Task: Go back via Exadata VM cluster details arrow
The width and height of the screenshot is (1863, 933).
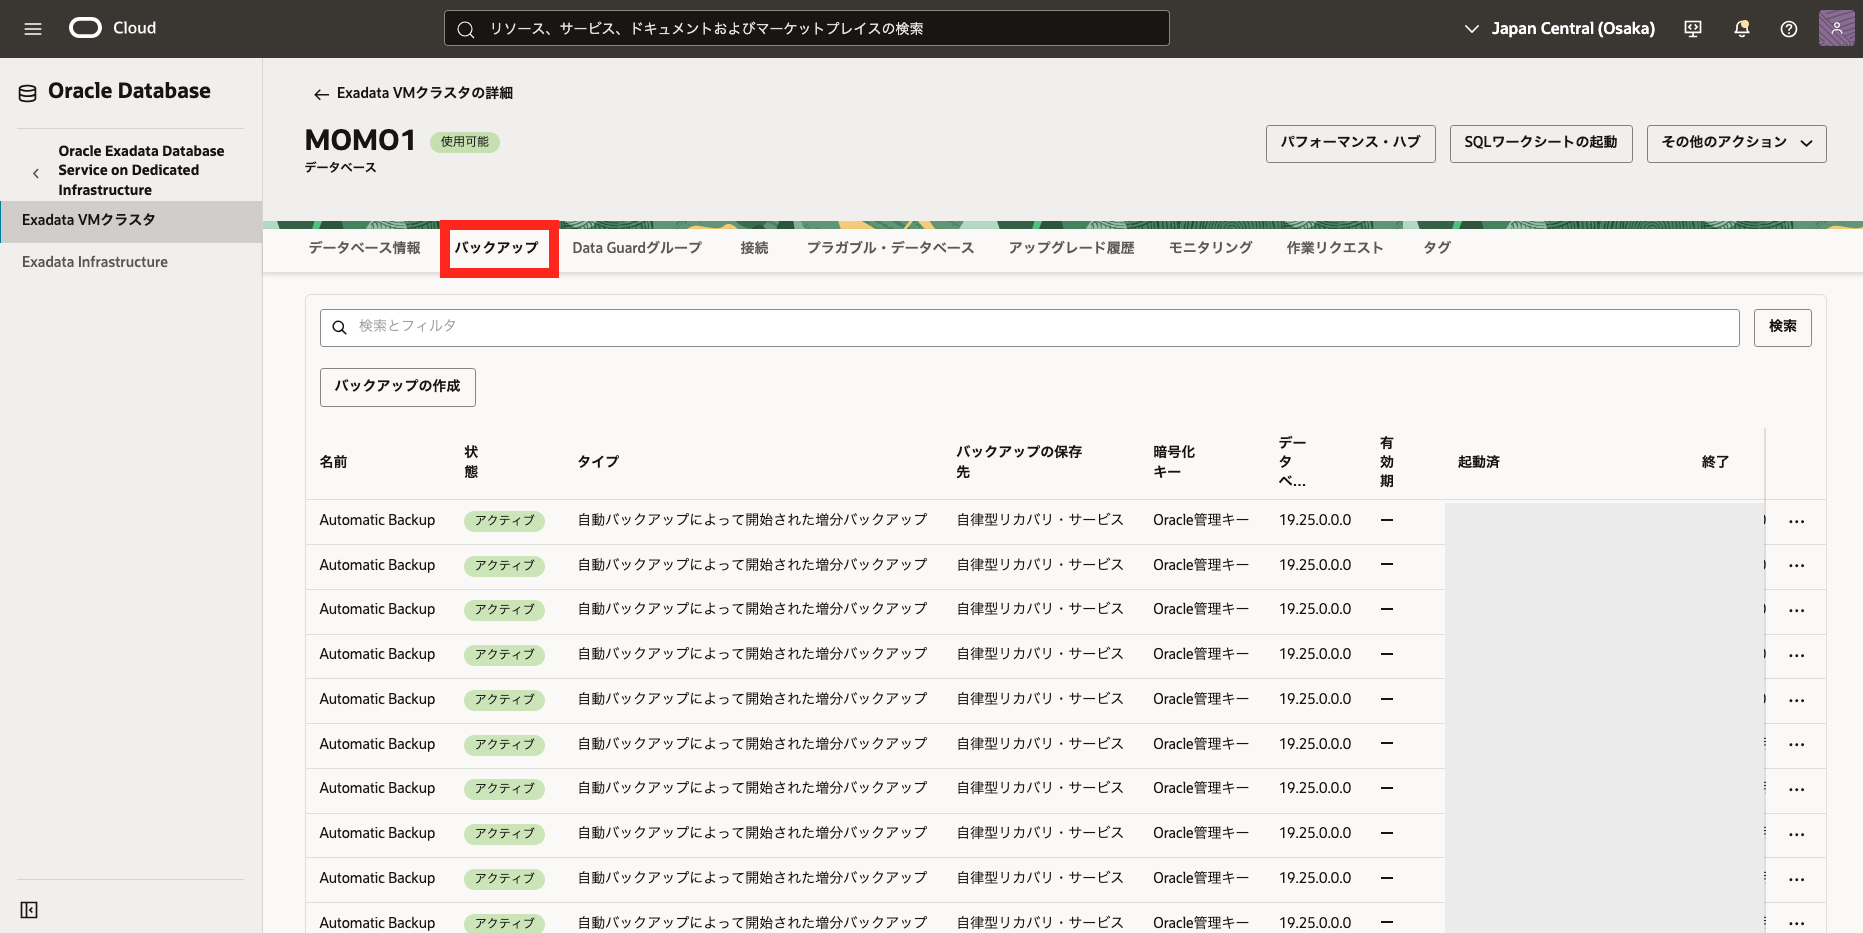Action: (321, 94)
